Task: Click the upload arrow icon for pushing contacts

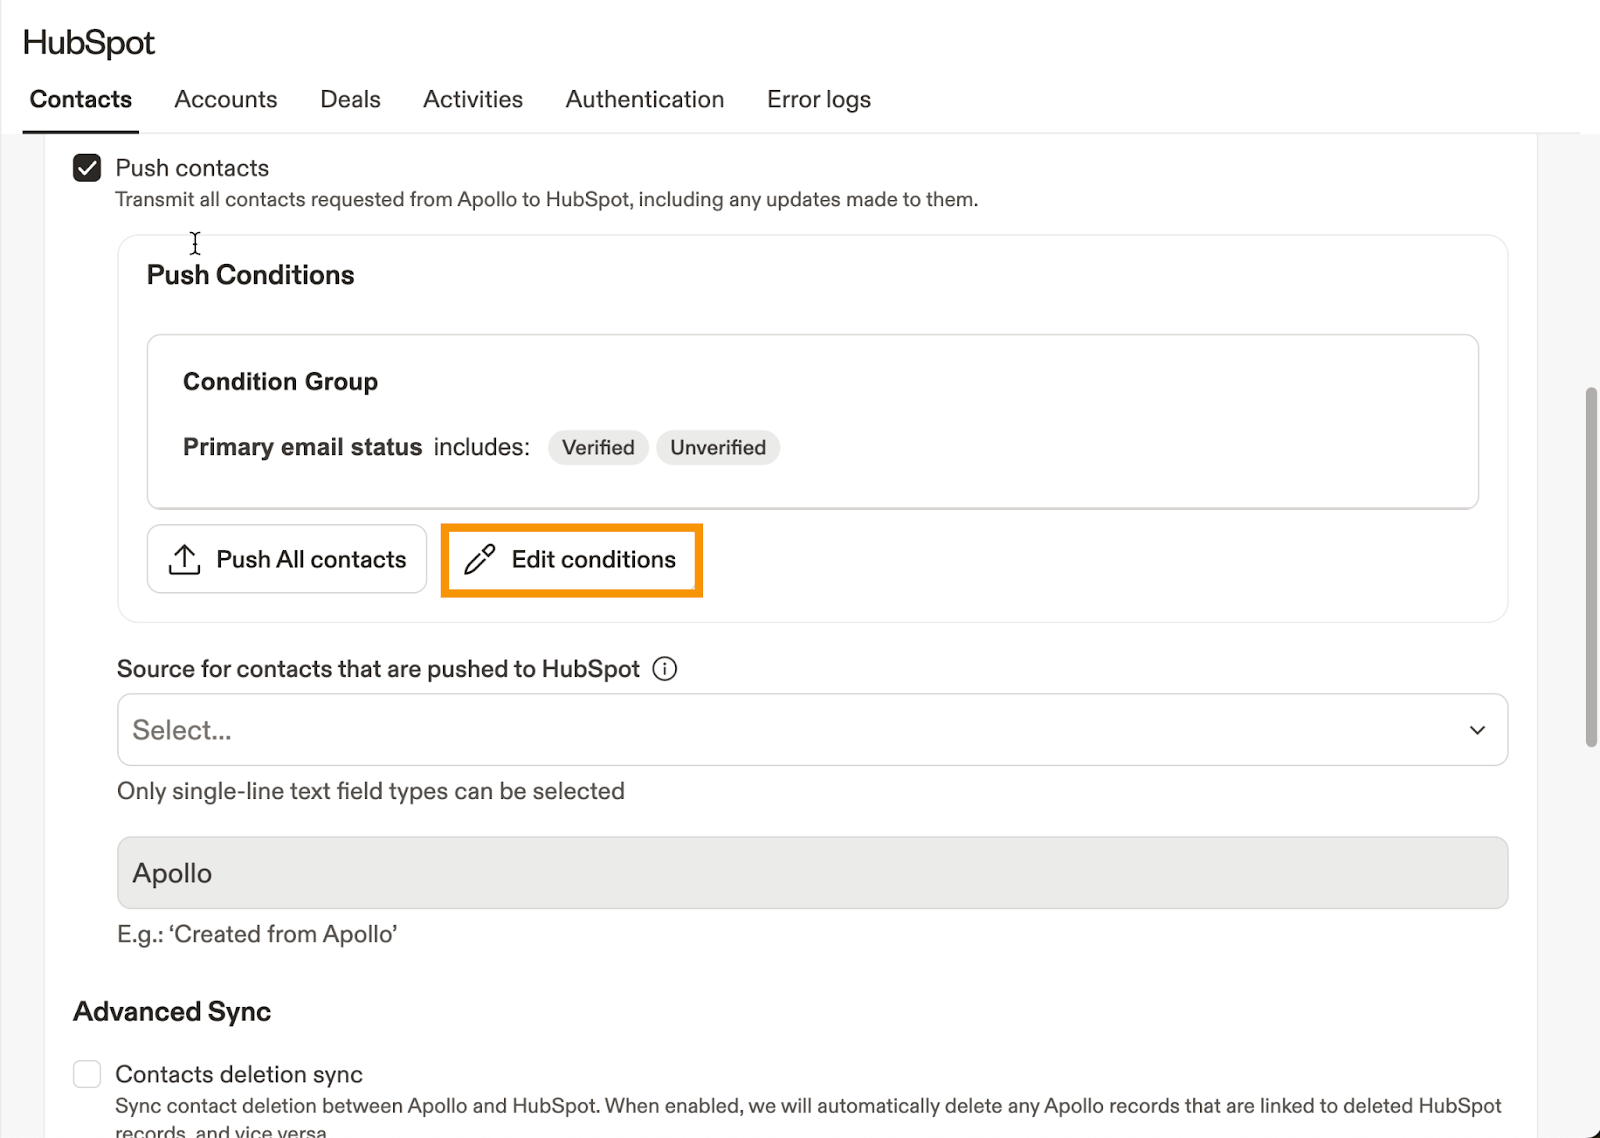Action: tap(184, 559)
